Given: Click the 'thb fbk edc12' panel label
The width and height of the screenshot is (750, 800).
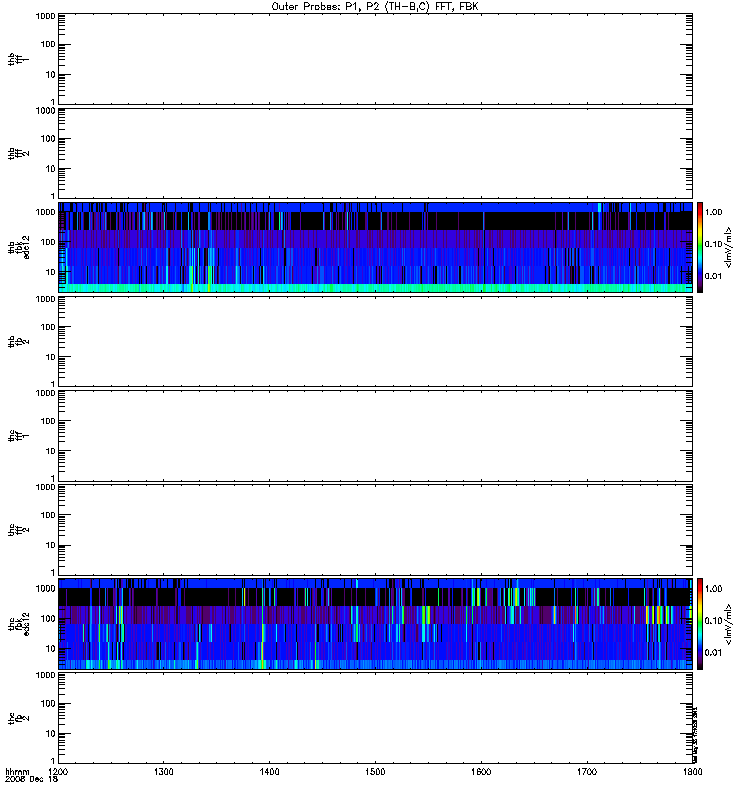Looking at the screenshot, I should 18,247.
